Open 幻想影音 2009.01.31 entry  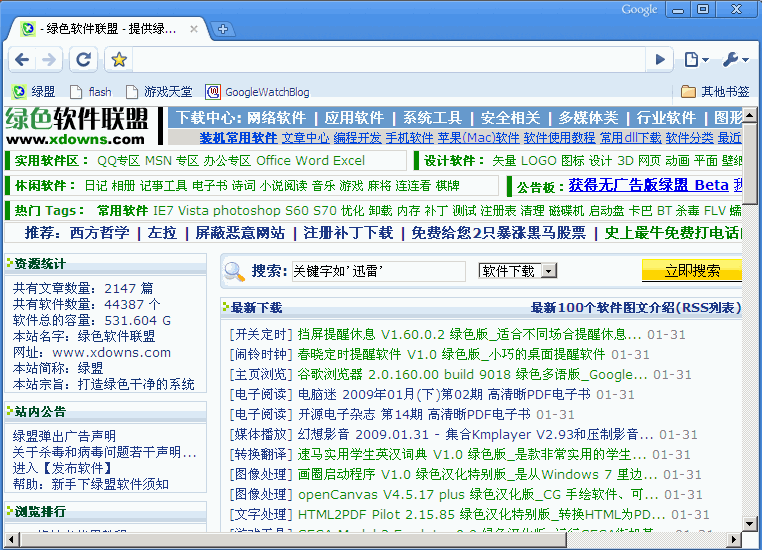coord(475,434)
